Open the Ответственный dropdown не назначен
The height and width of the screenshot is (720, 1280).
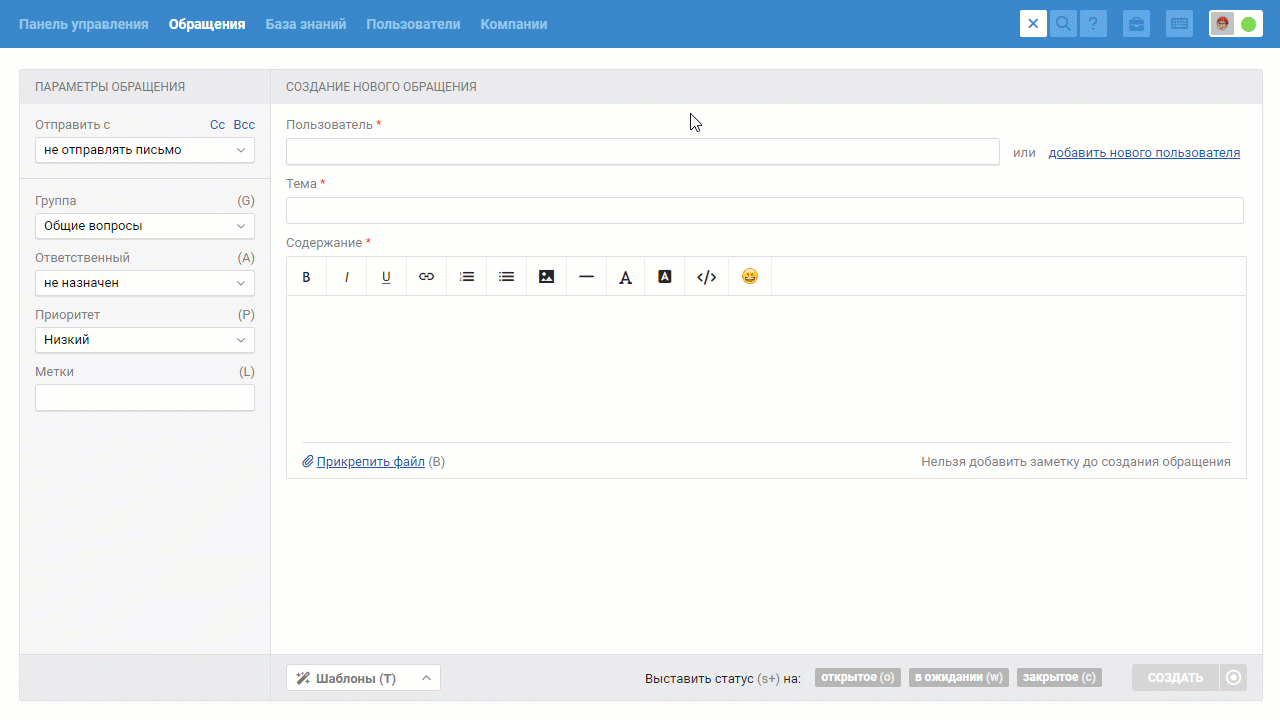(145, 283)
